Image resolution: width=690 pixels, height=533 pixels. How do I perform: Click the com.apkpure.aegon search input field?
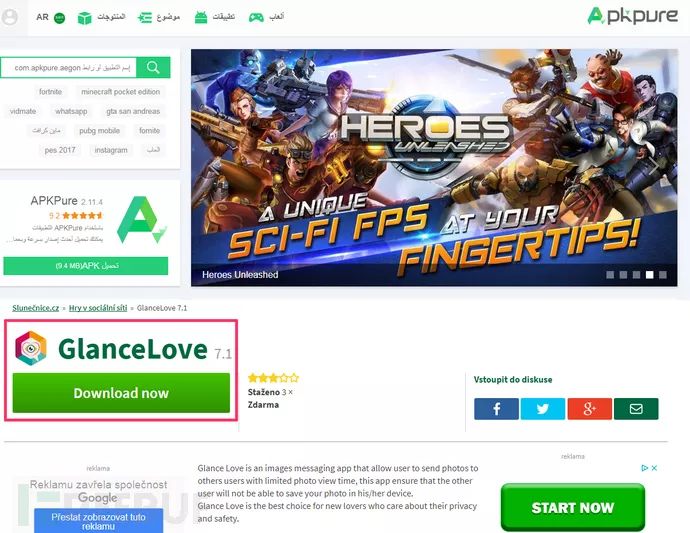click(69, 67)
